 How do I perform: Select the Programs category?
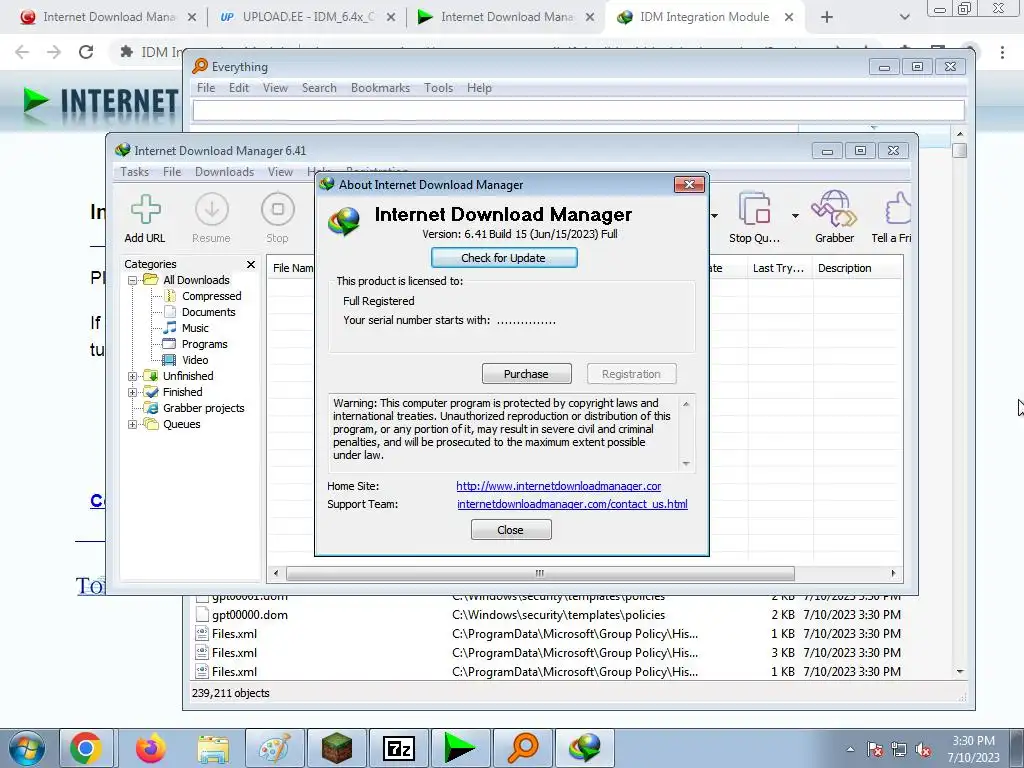(204, 344)
